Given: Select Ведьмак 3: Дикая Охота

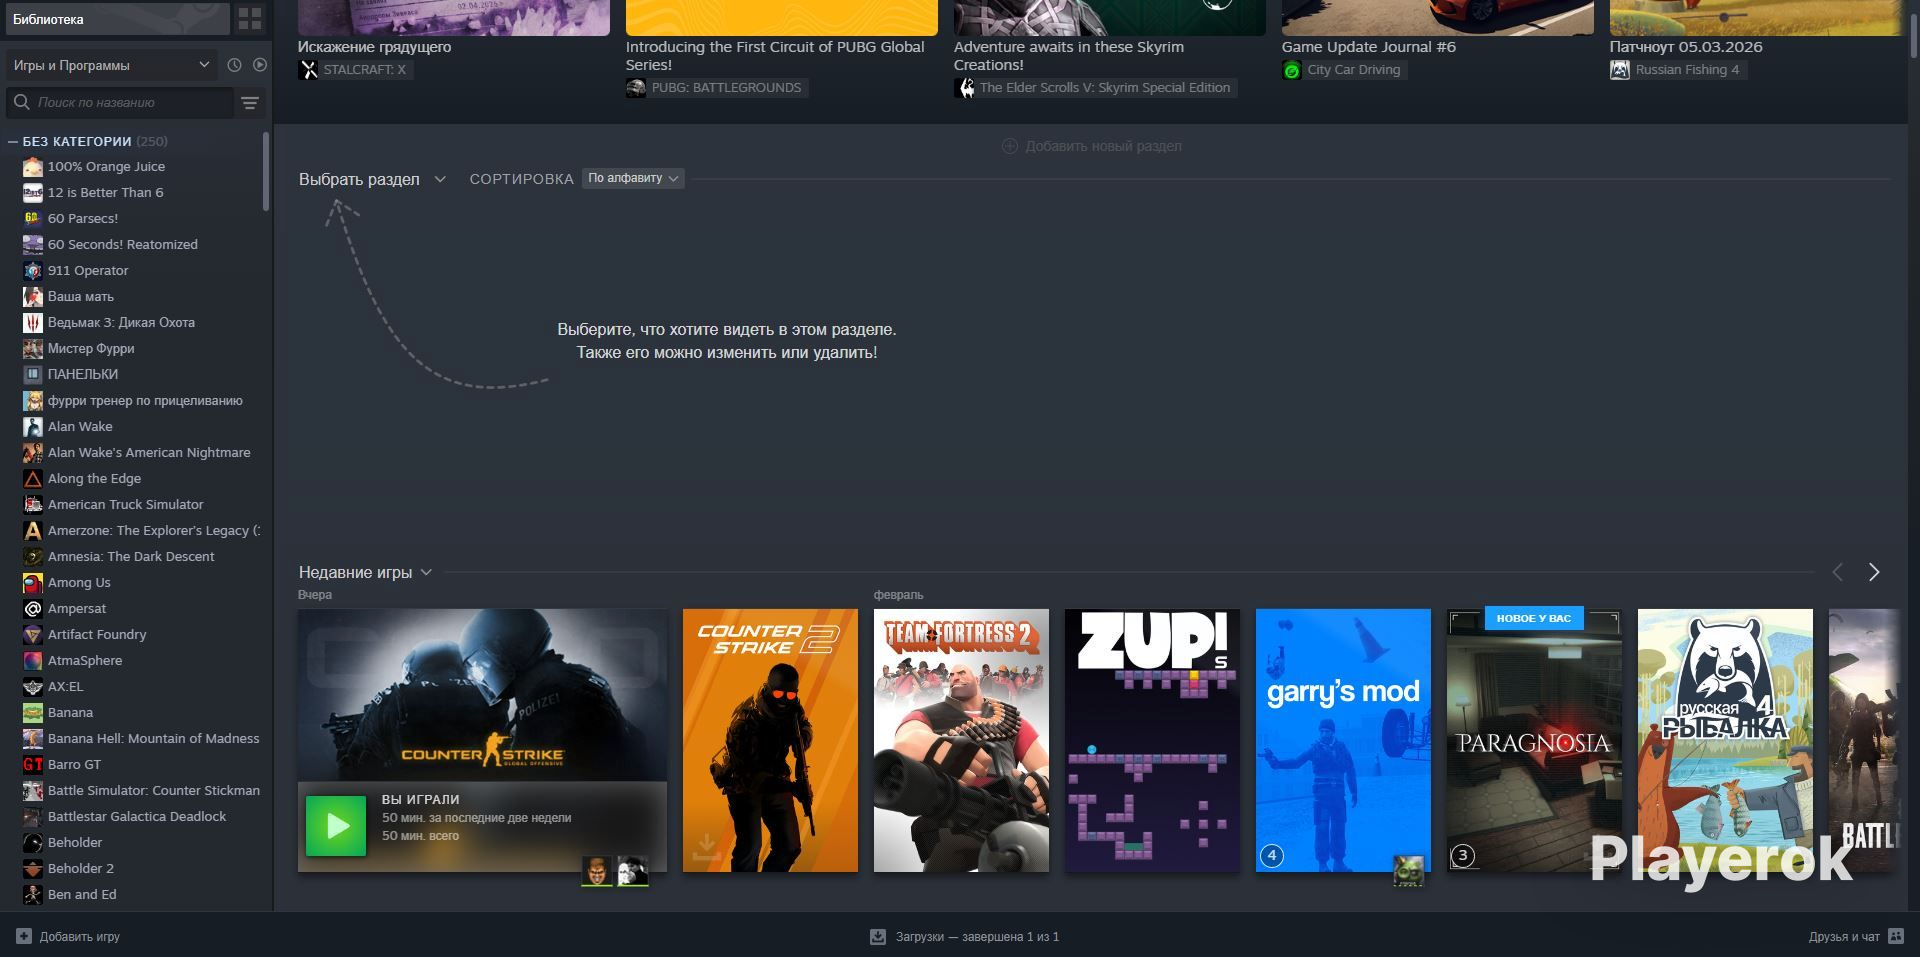Looking at the screenshot, I should 121,323.
